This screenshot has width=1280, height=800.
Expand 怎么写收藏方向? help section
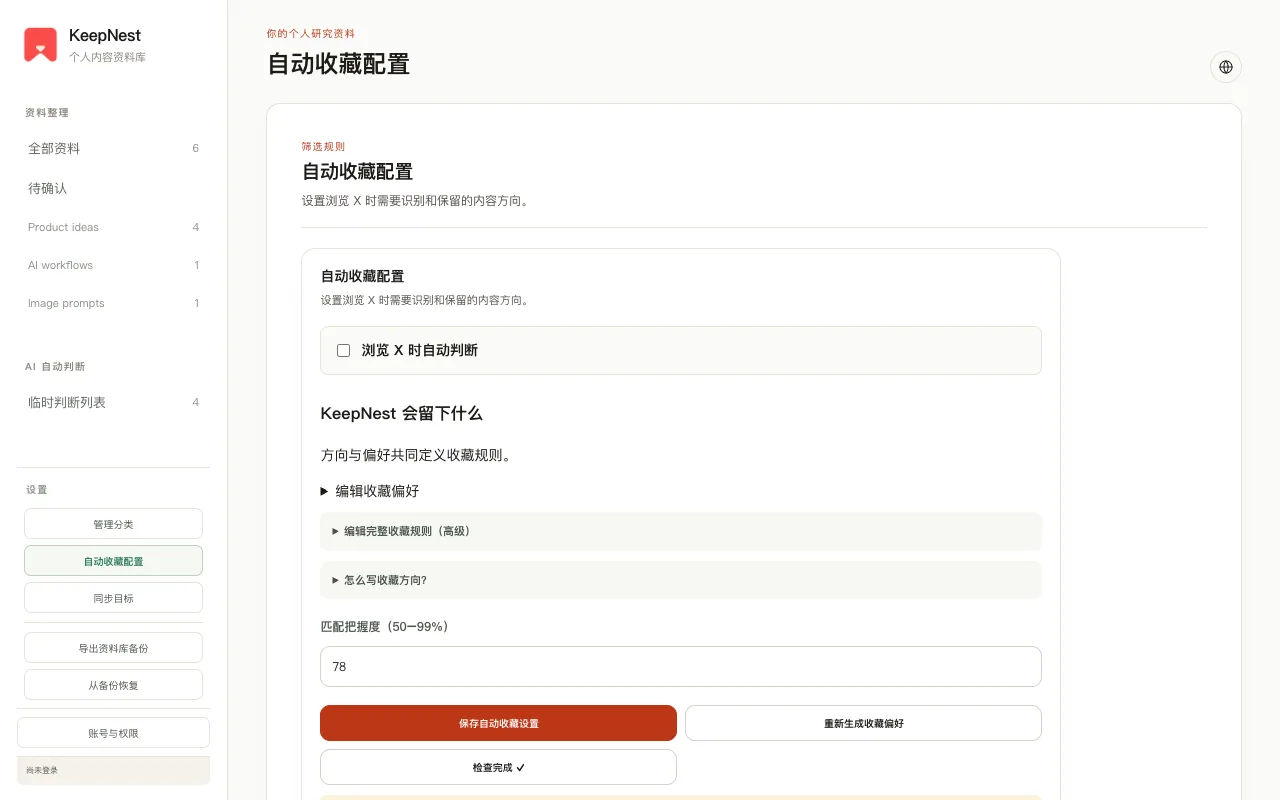(681, 580)
